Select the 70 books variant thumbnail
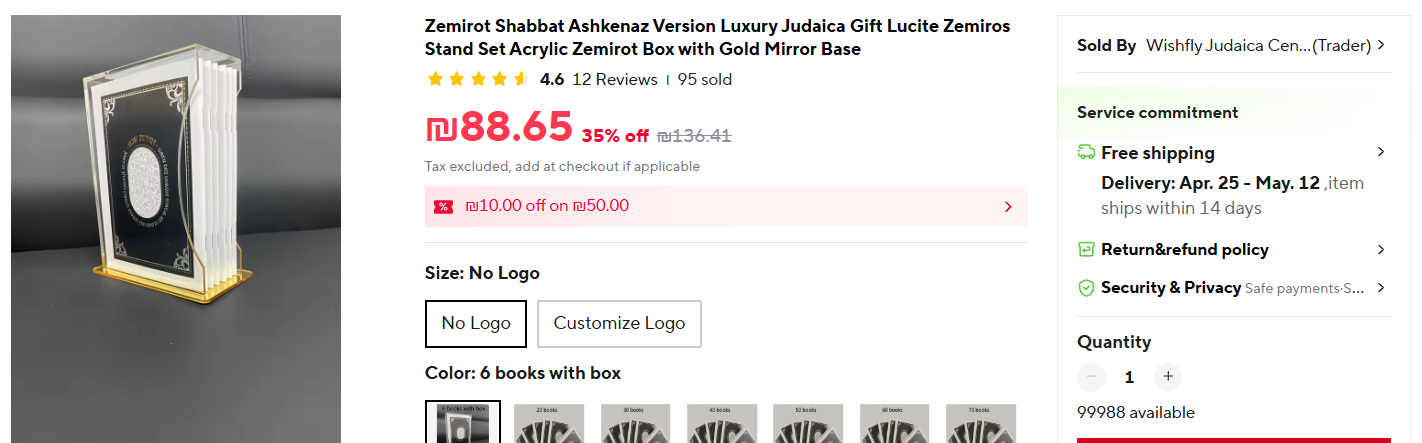 981,423
